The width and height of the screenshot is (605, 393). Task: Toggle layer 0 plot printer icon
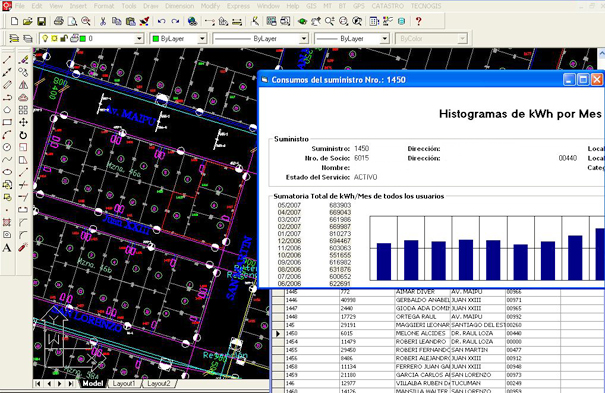tap(74, 38)
